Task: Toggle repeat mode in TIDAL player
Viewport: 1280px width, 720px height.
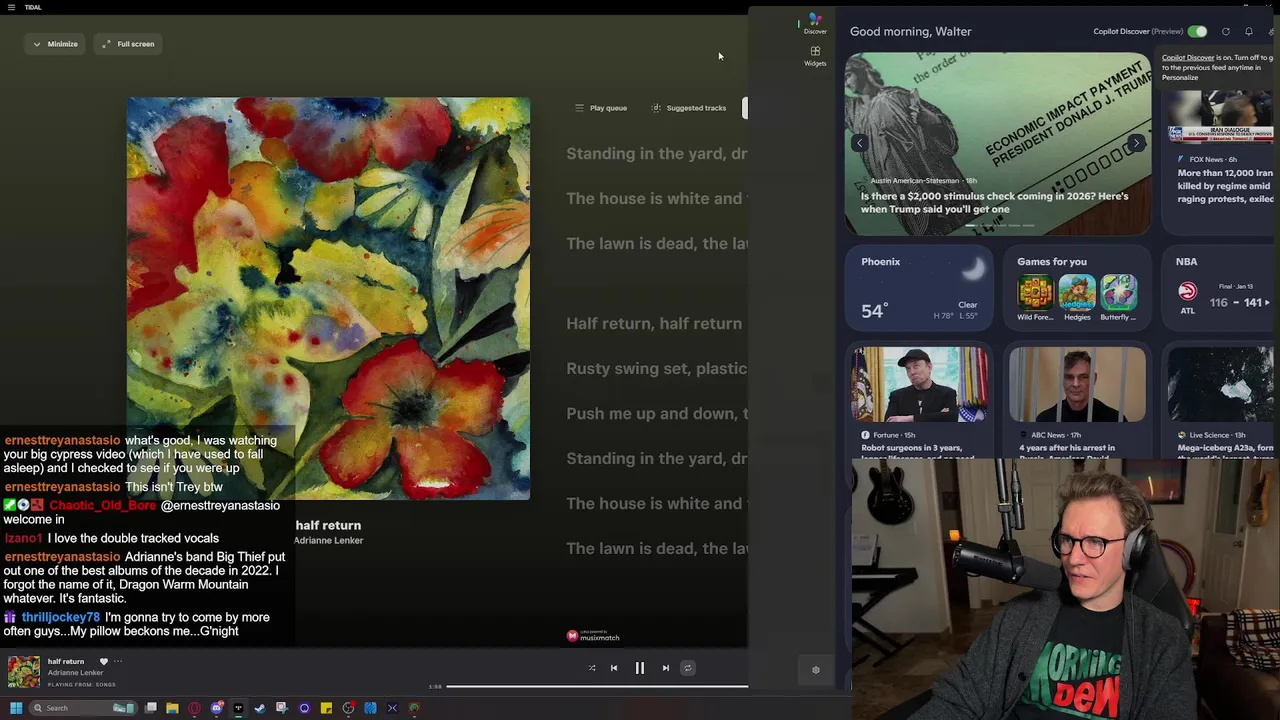Action: [x=688, y=668]
